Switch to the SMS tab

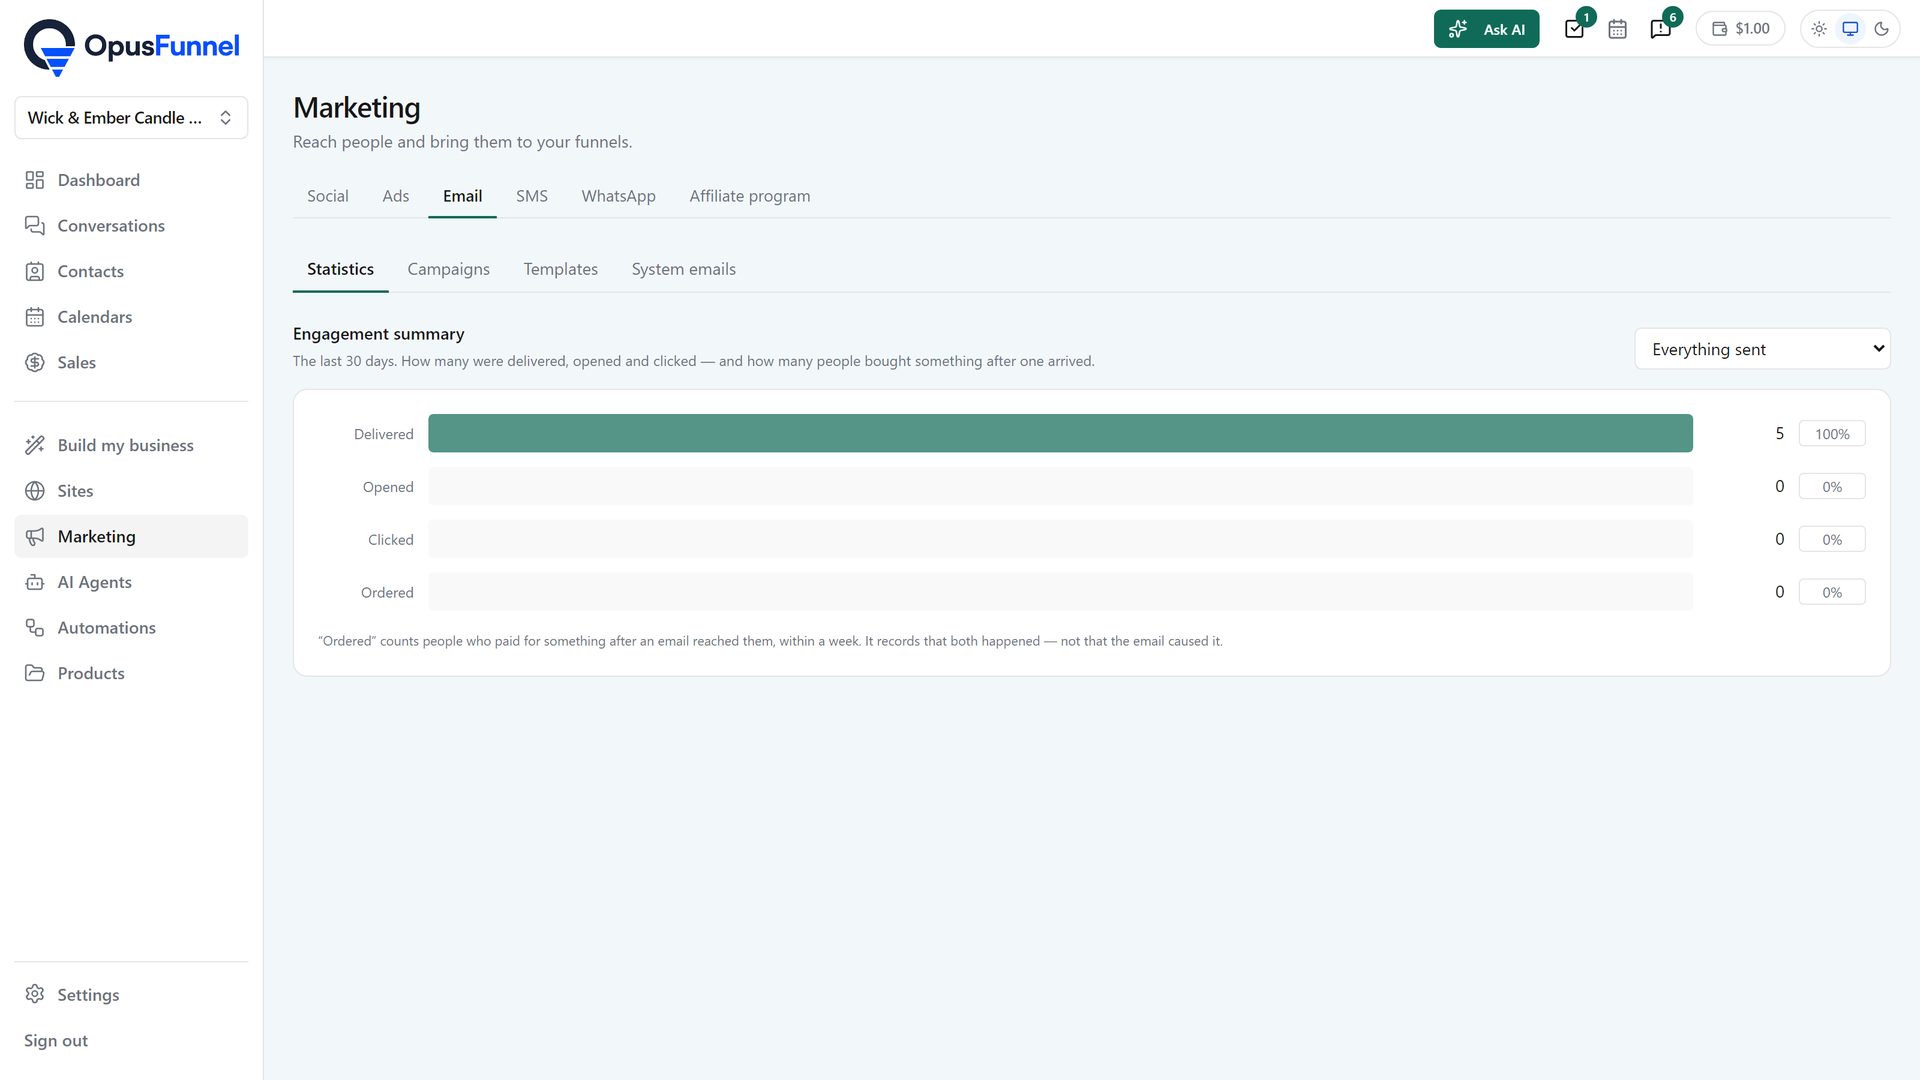(532, 196)
